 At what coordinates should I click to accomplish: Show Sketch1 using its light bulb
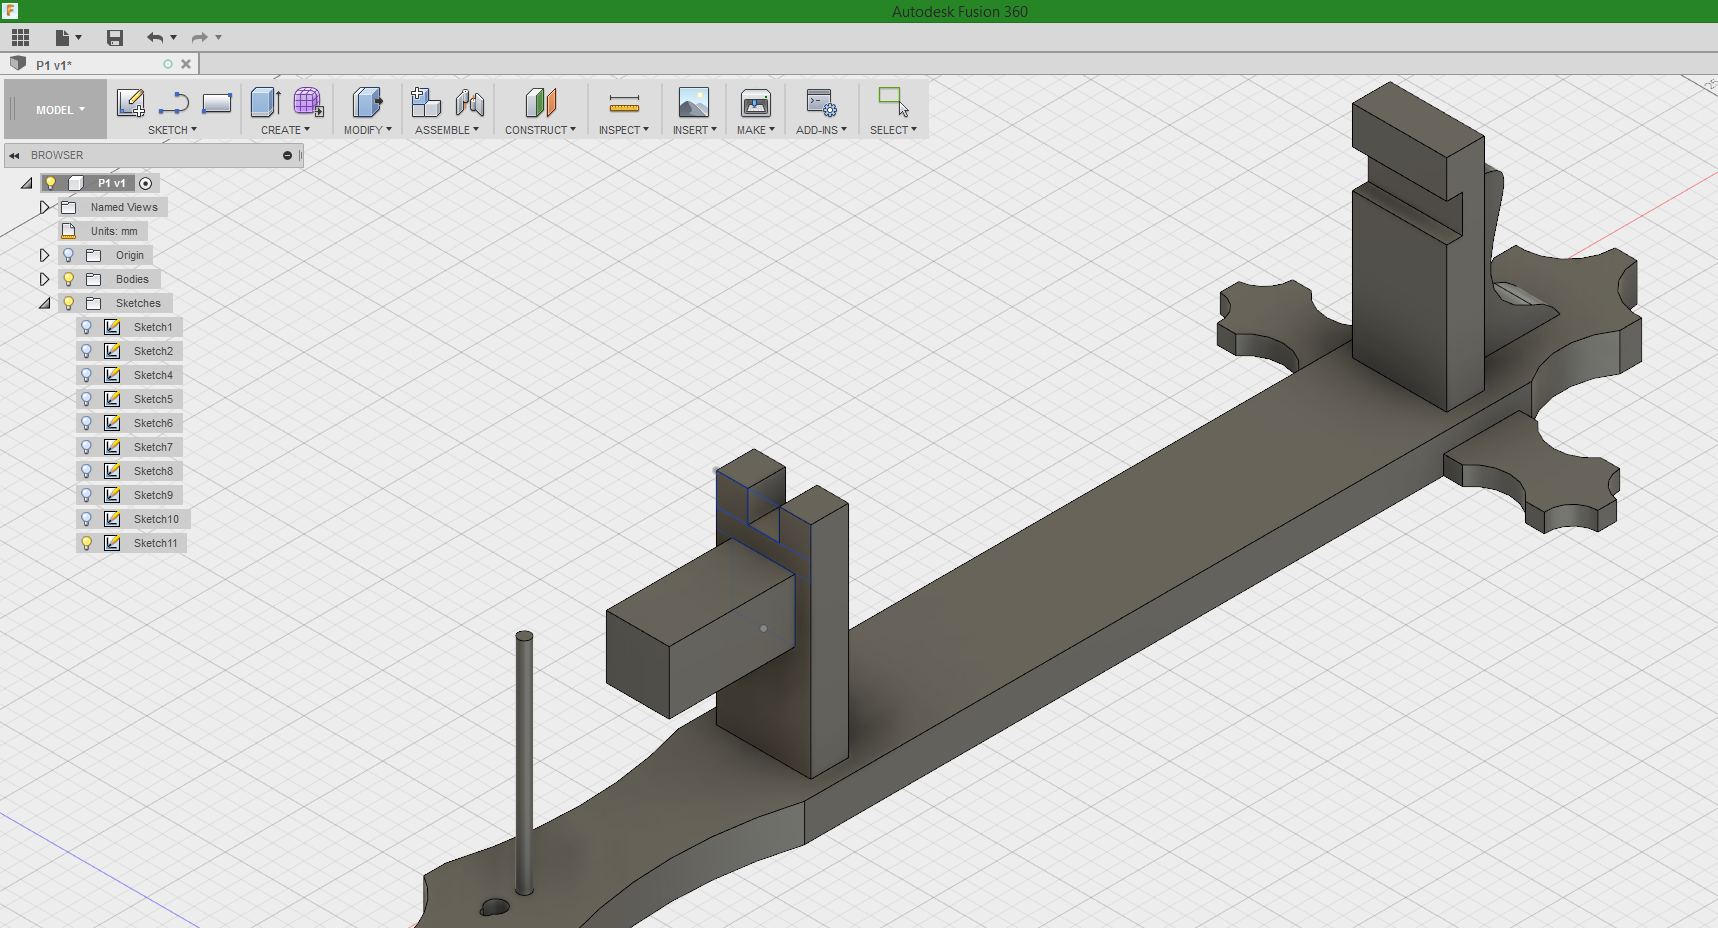click(x=86, y=327)
